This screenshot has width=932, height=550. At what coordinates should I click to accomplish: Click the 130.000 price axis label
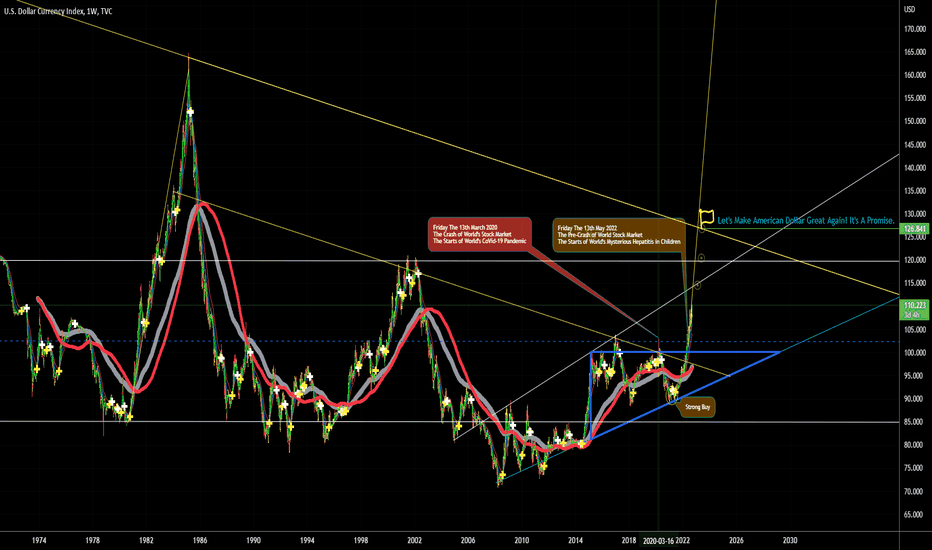point(915,214)
